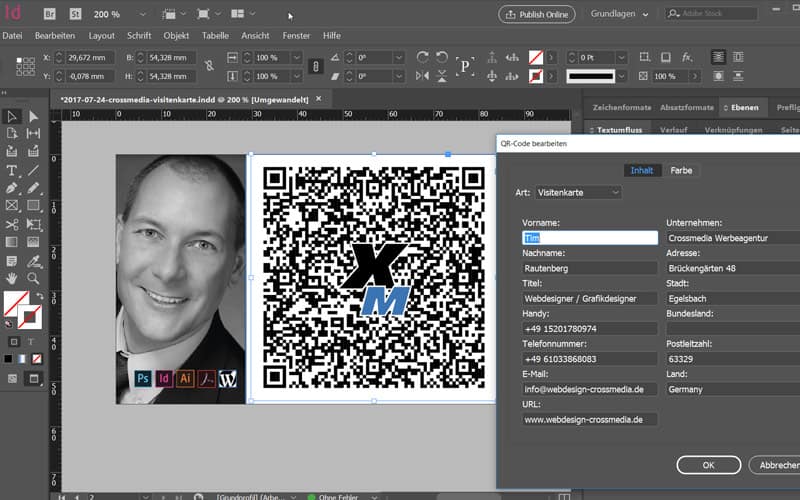Click the toolbox fill swatch
This screenshot has width=800, height=500.
tap(16, 303)
